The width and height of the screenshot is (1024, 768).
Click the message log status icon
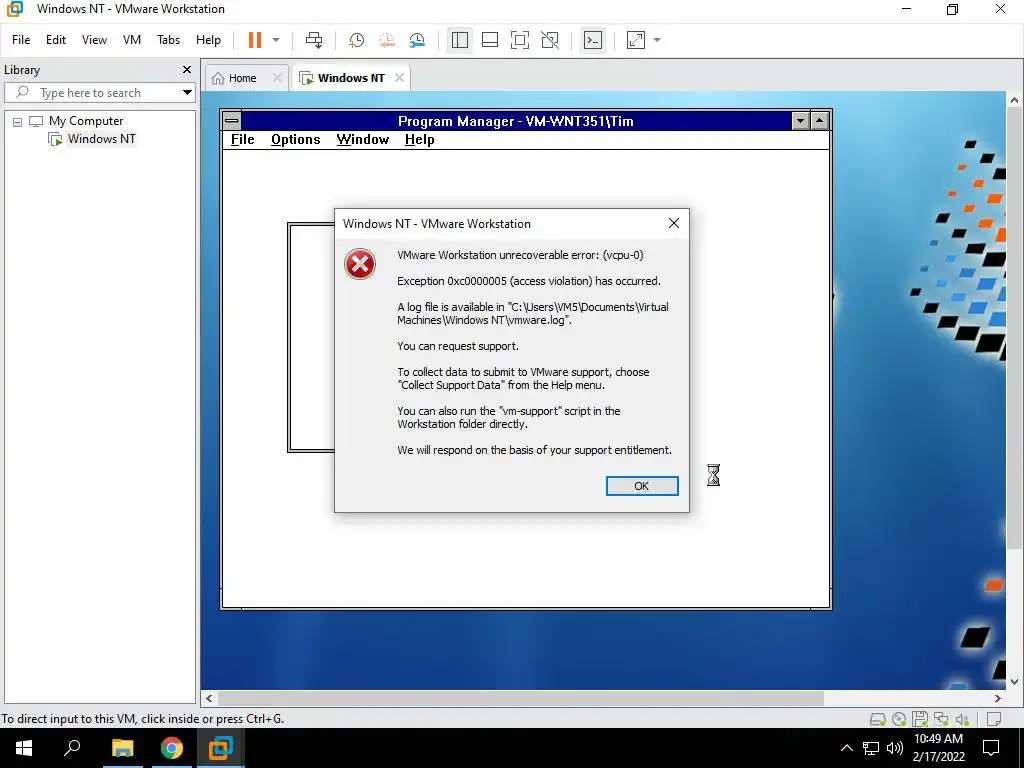[995, 720]
